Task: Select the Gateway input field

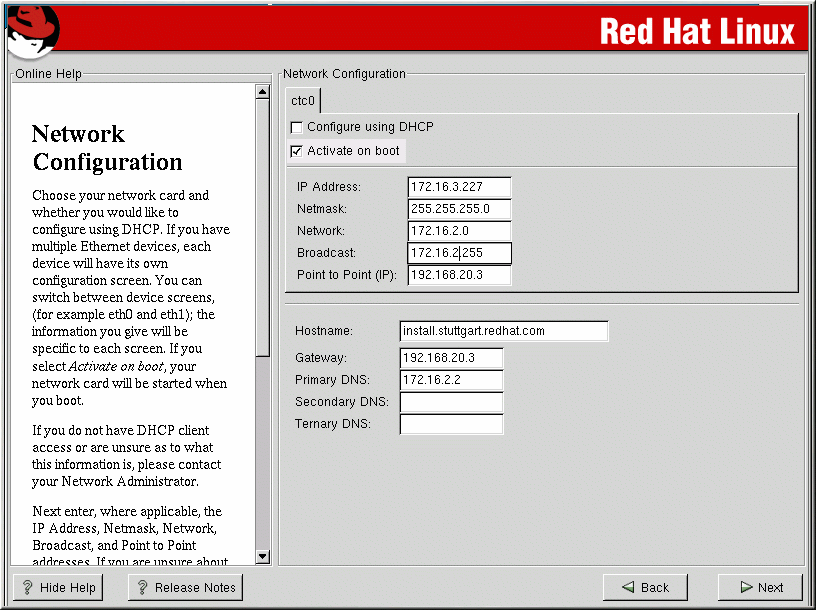Action: click(450, 358)
